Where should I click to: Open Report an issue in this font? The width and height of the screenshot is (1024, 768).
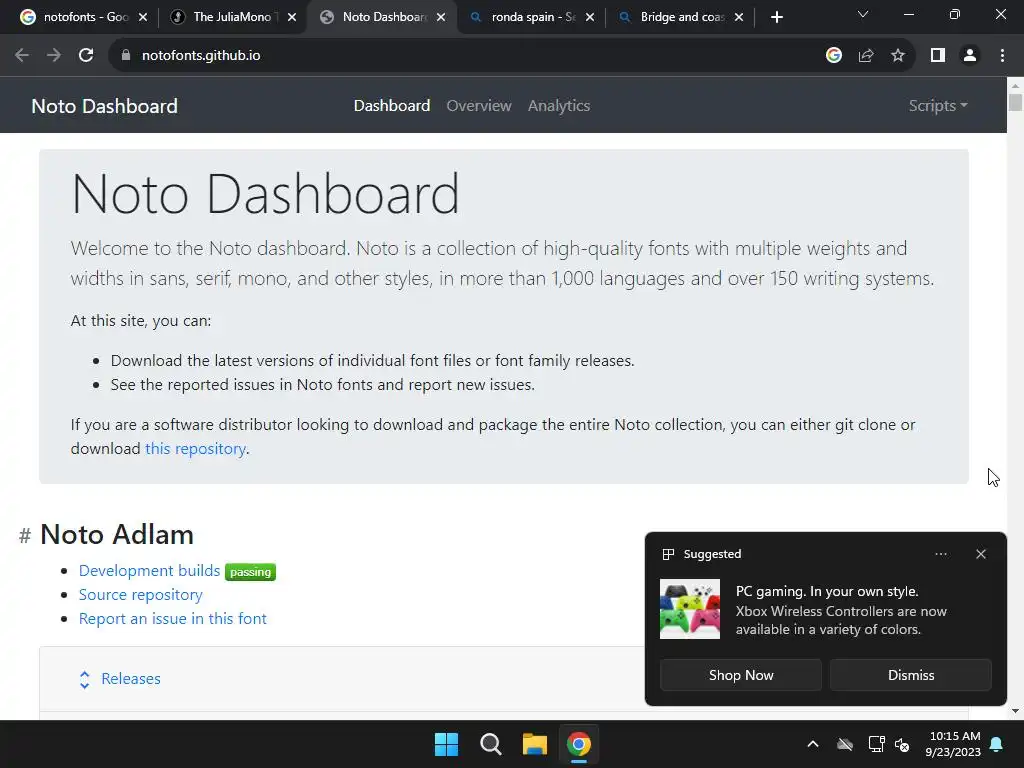172,618
